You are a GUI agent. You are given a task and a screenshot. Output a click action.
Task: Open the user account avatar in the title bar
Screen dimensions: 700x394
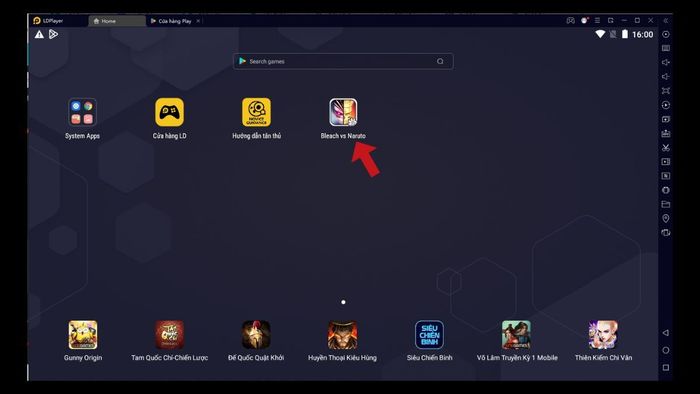[584, 21]
